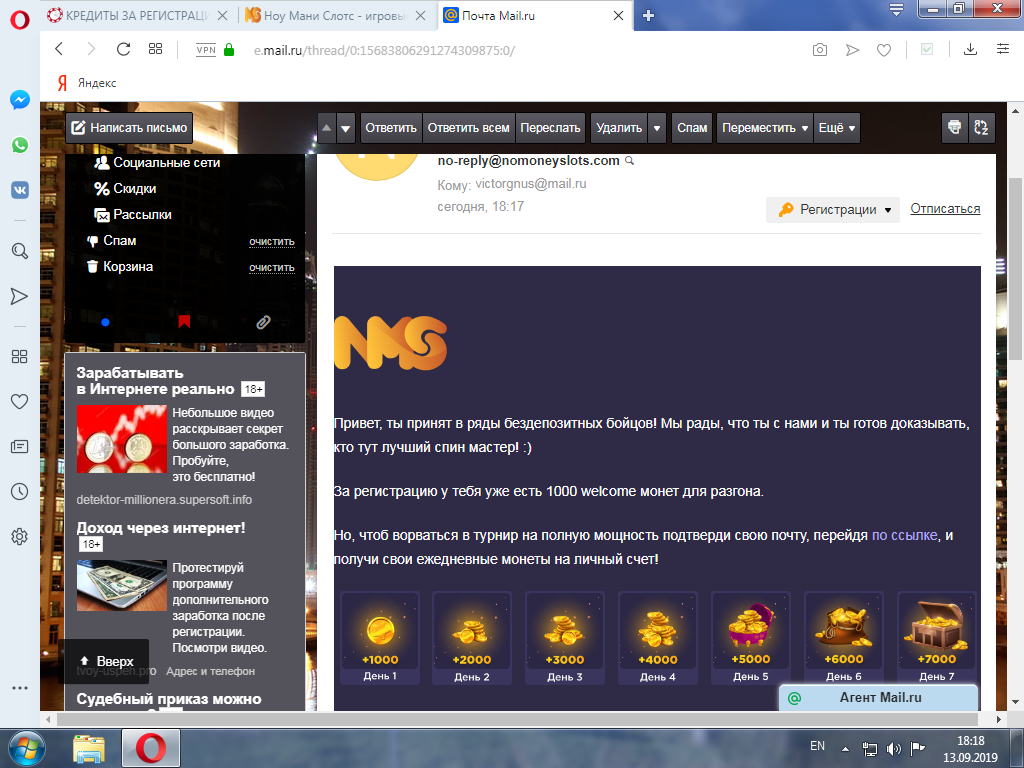The width and height of the screenshot is (1024, 768).
Task: Open Opera settings gear icon
Action: point(20,537)
